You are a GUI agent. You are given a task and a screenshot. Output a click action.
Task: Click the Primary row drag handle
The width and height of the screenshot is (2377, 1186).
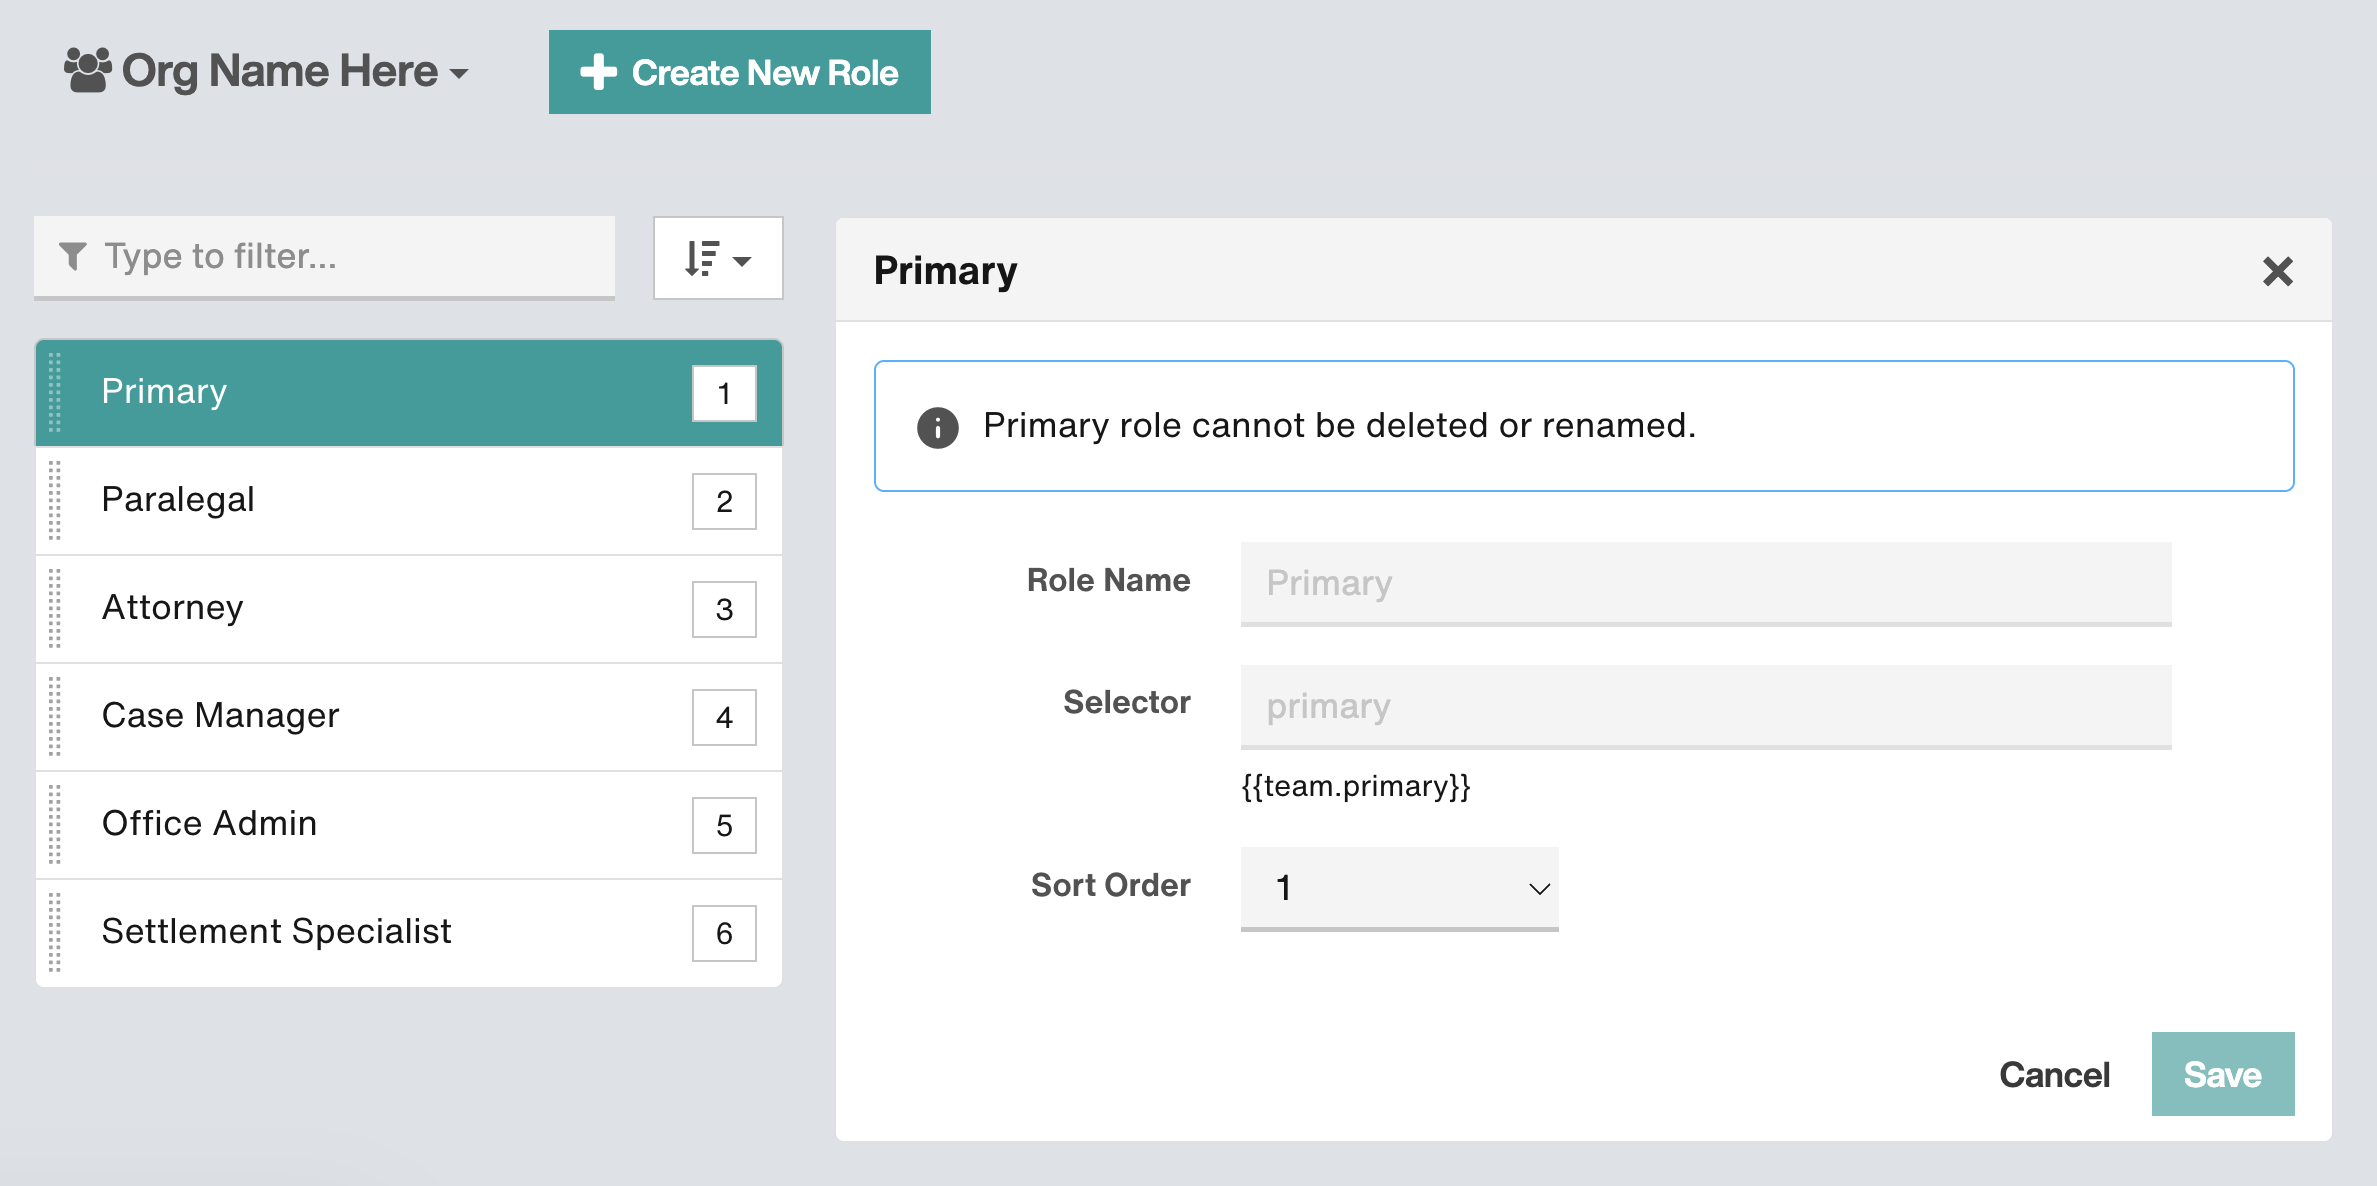55,393
